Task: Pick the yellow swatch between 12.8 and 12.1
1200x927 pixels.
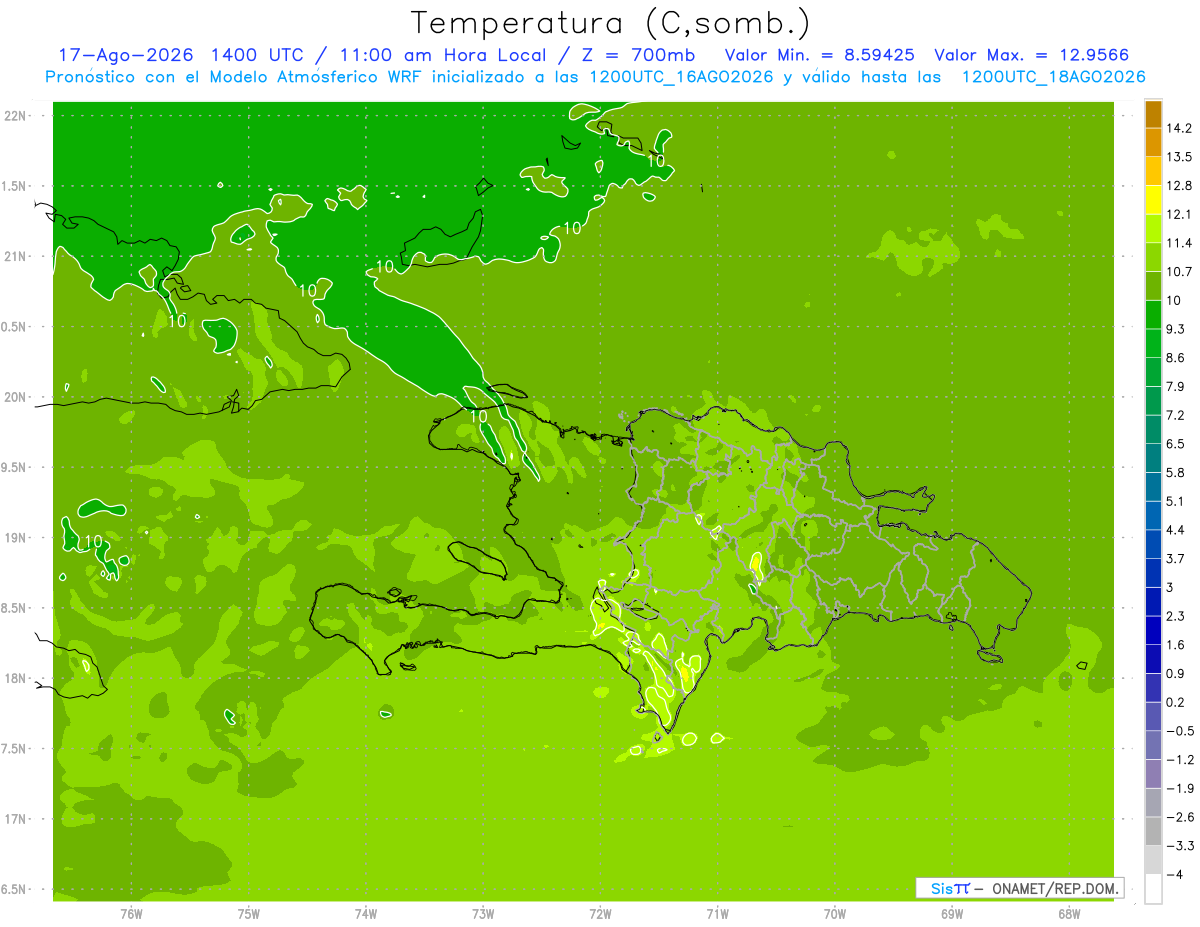Action: (x=1153, y=200)
